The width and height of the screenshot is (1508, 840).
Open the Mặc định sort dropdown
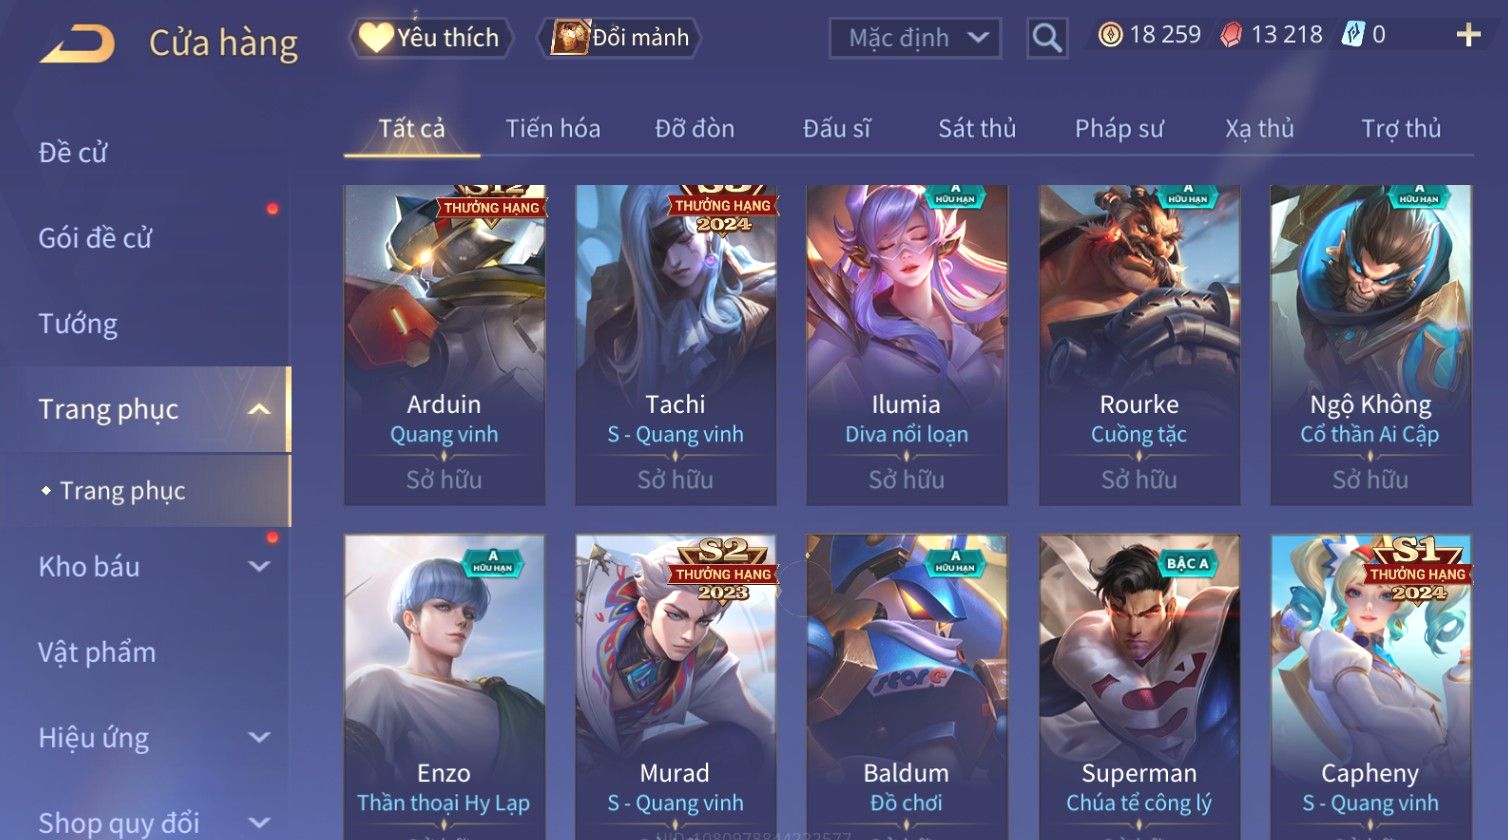coord(915,38)
